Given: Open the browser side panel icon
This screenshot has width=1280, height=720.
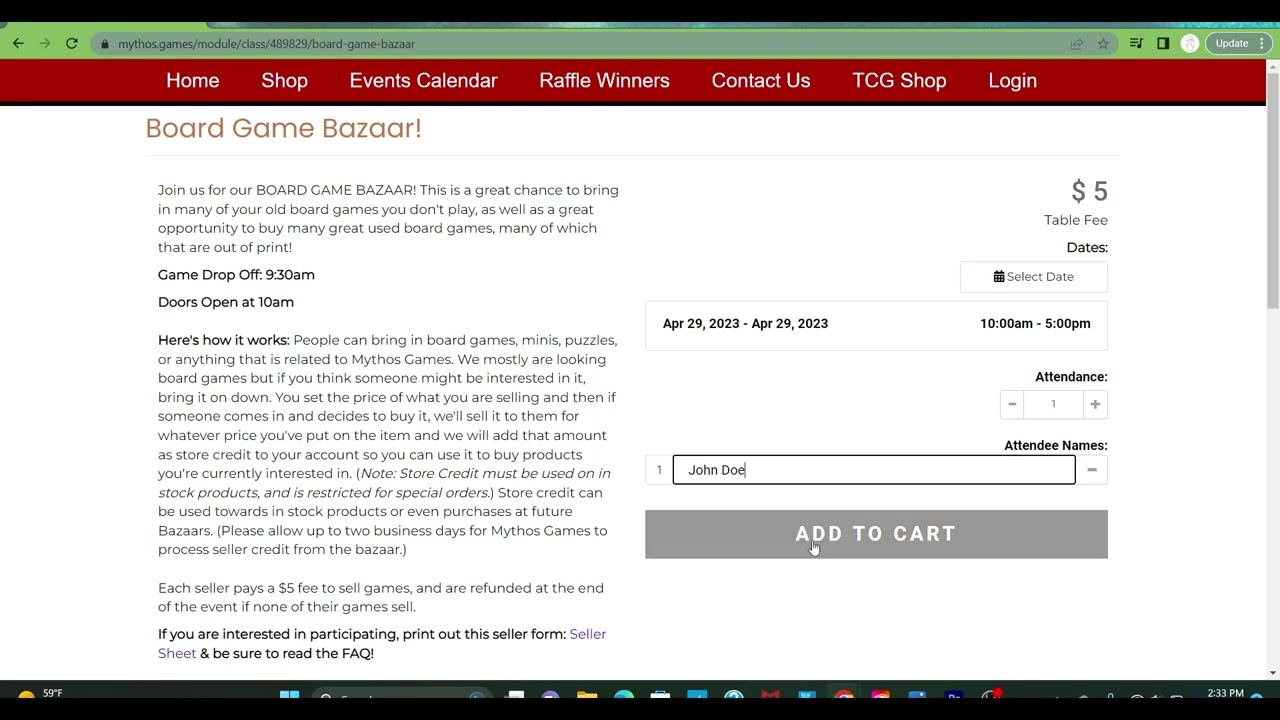Looking at the screenshot, I should 1163,44.
